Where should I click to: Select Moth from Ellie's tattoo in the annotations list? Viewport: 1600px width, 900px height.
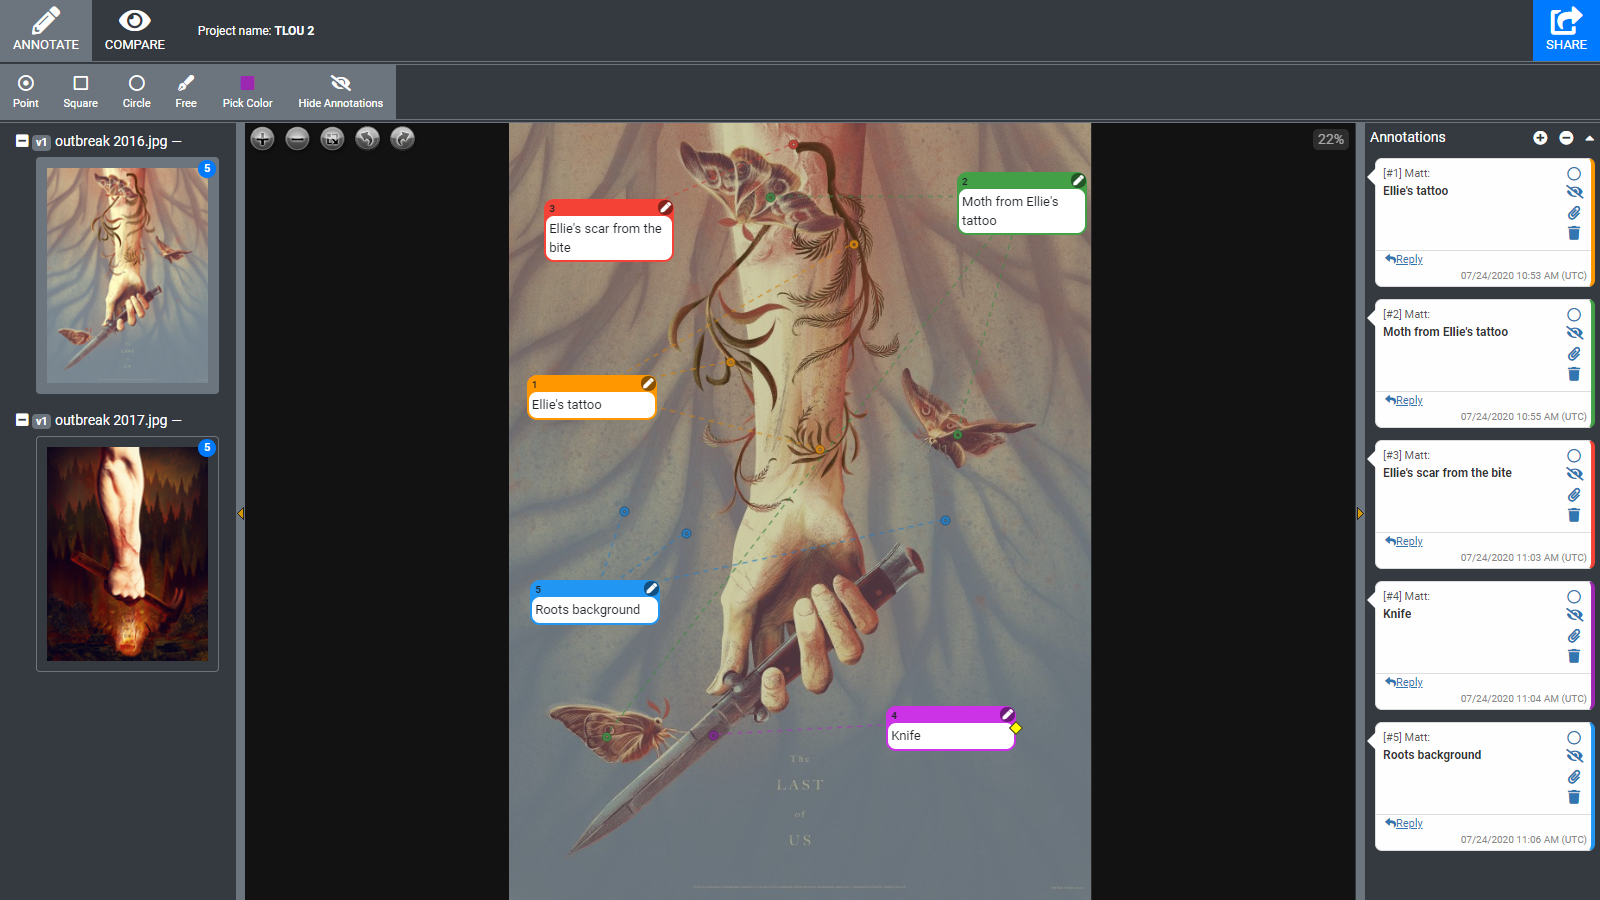click(x=1445, y=332)
